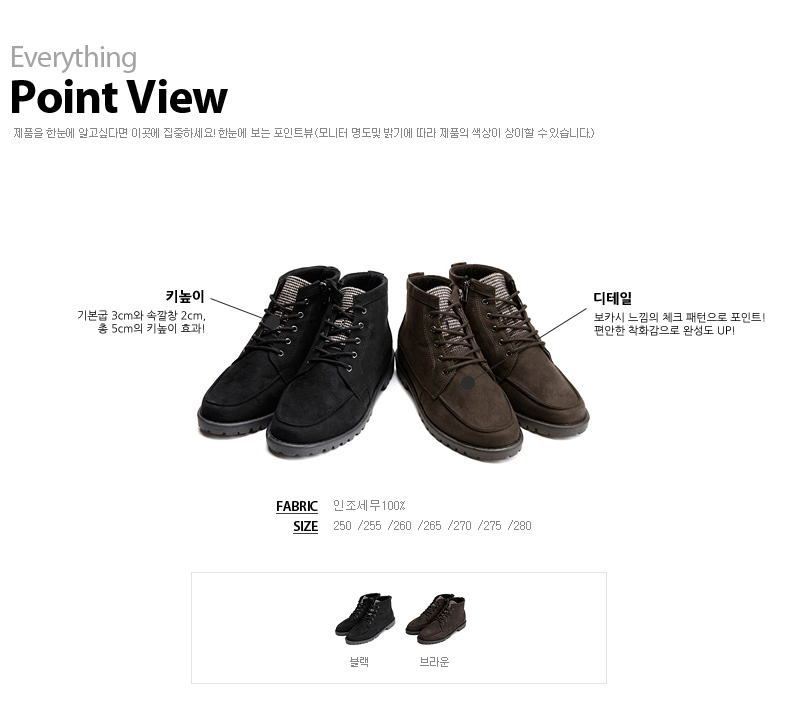Viewport: 800px width, 726px height.
Task: Click the gray dot marker on brown boot
Action: coord(468,383)
